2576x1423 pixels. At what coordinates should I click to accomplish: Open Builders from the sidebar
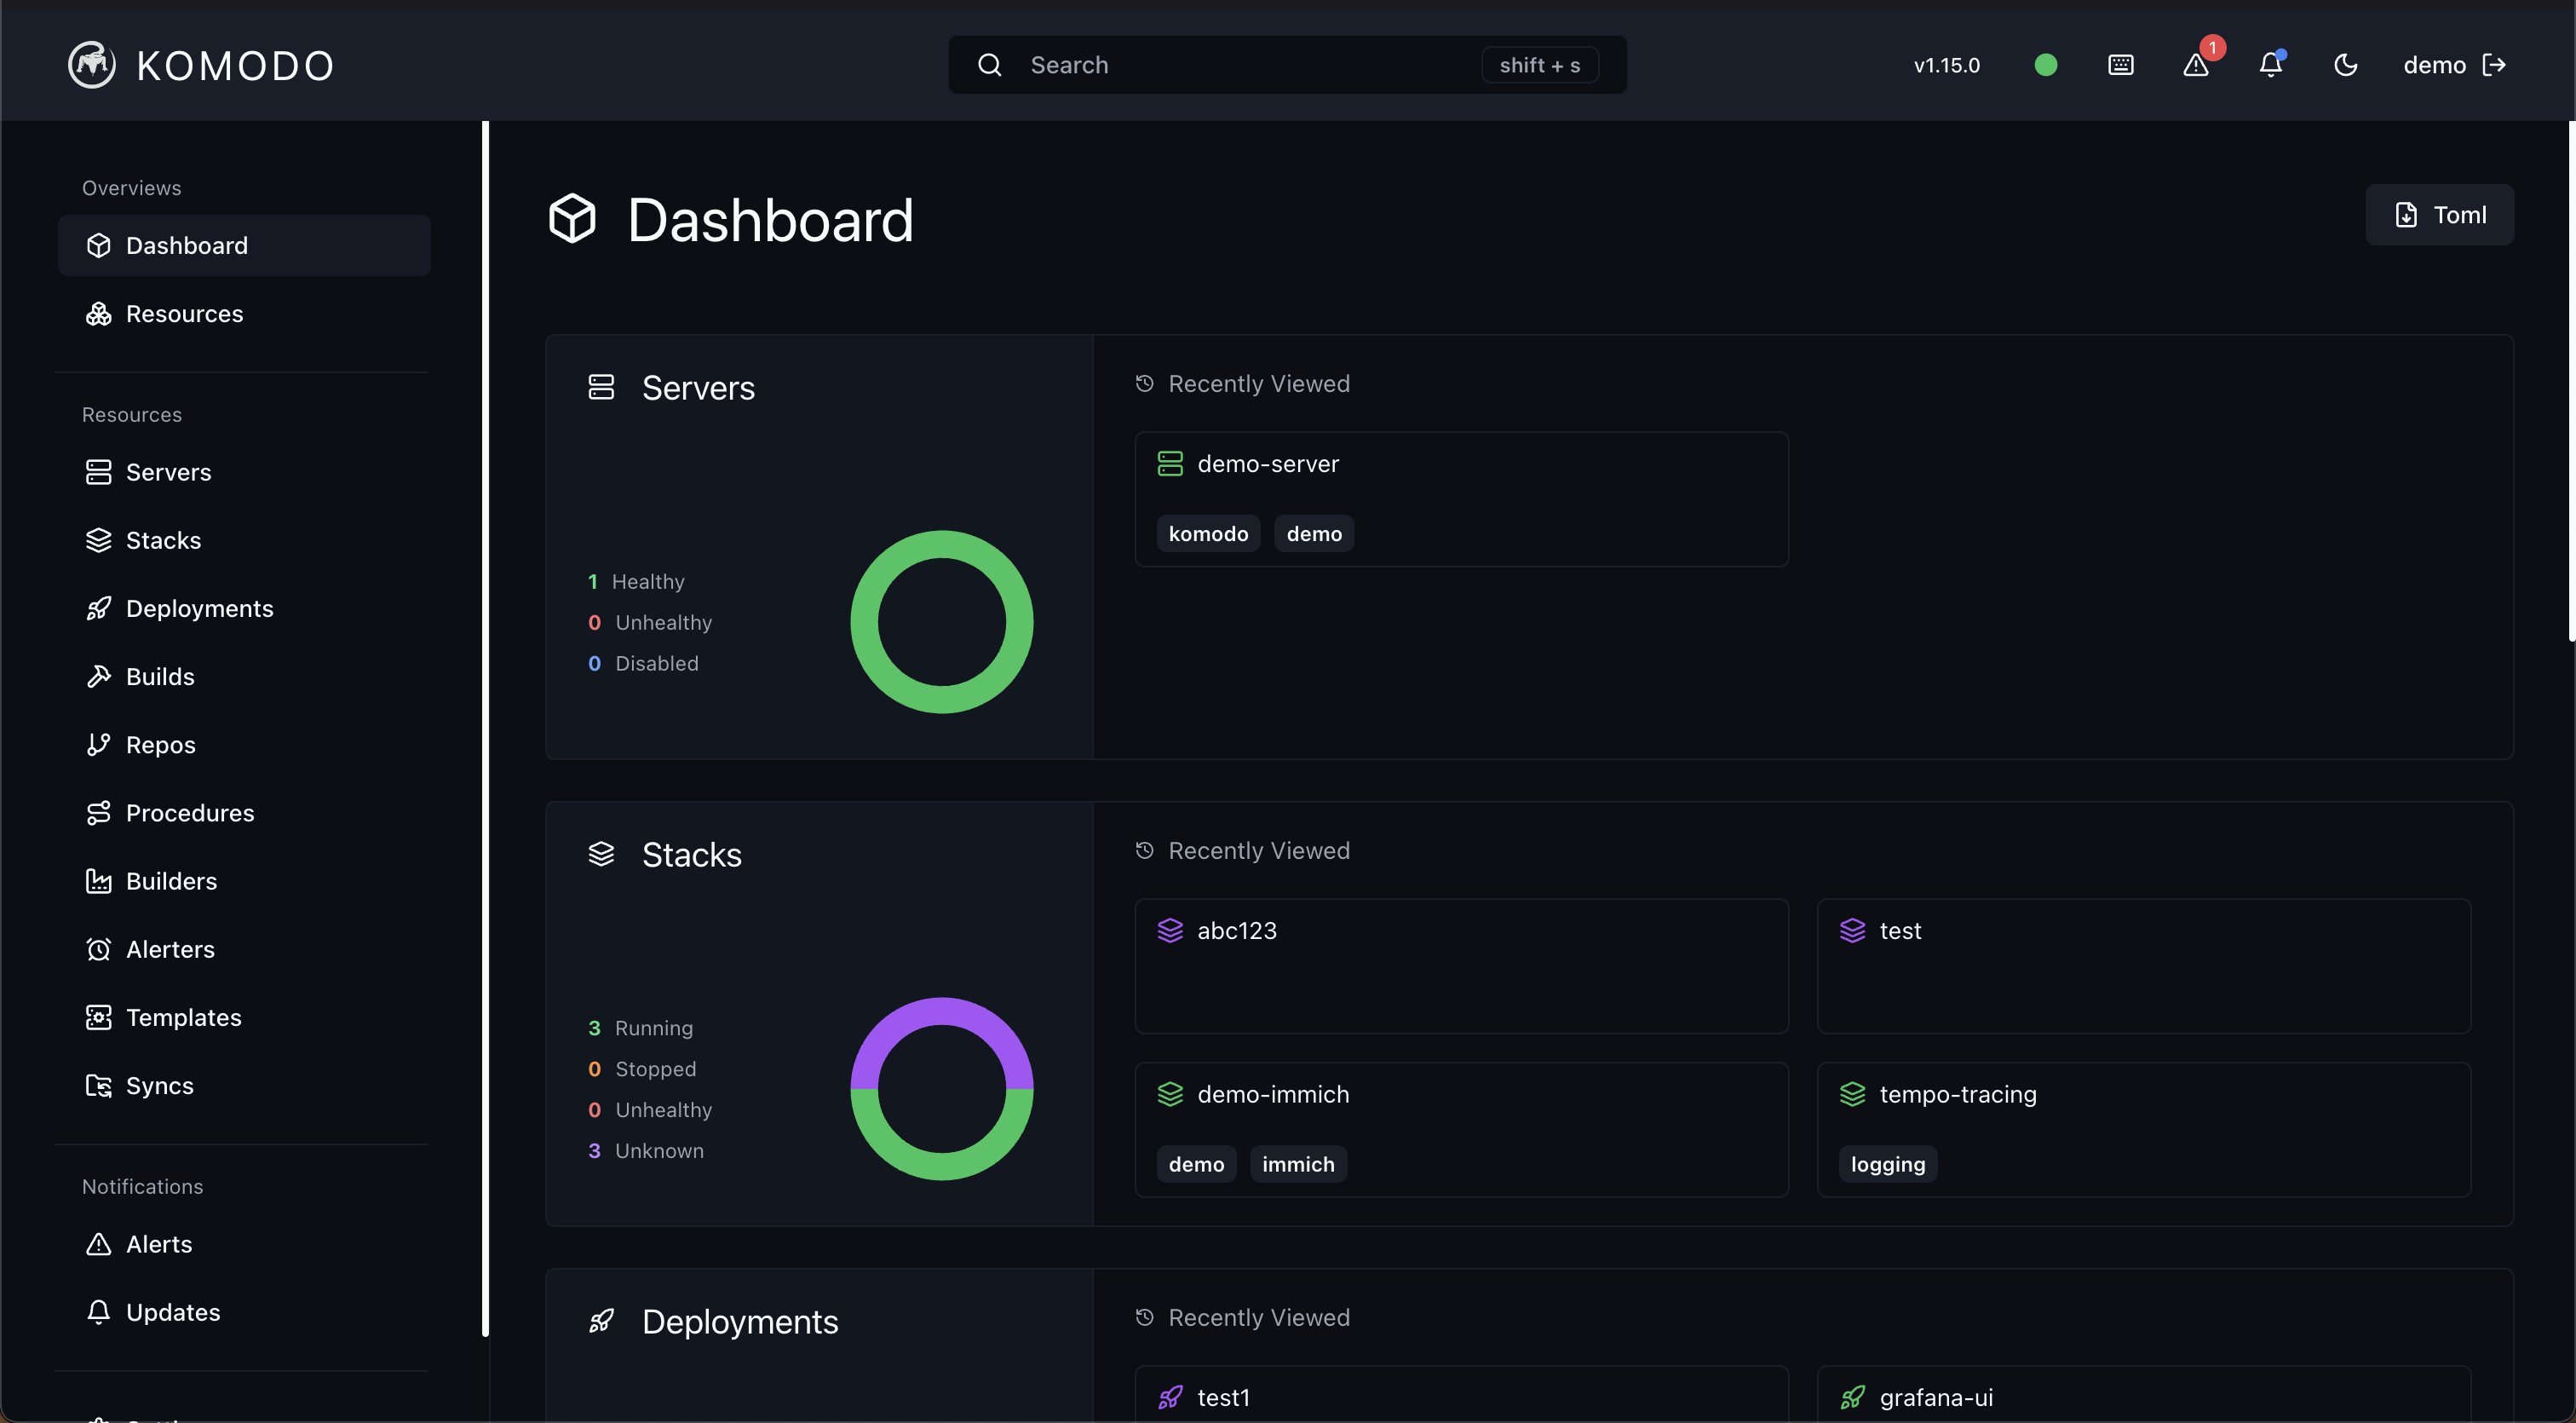171,881
